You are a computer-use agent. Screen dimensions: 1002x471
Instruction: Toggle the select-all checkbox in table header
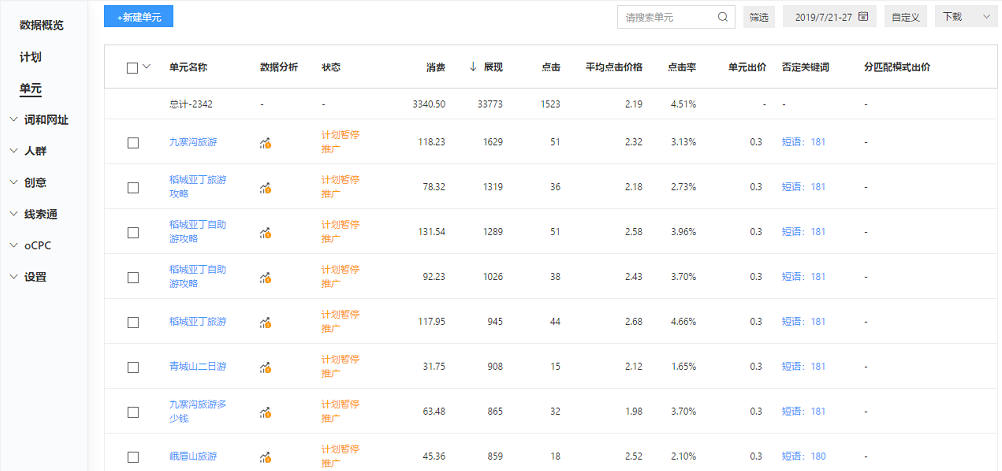pos(133,68)
